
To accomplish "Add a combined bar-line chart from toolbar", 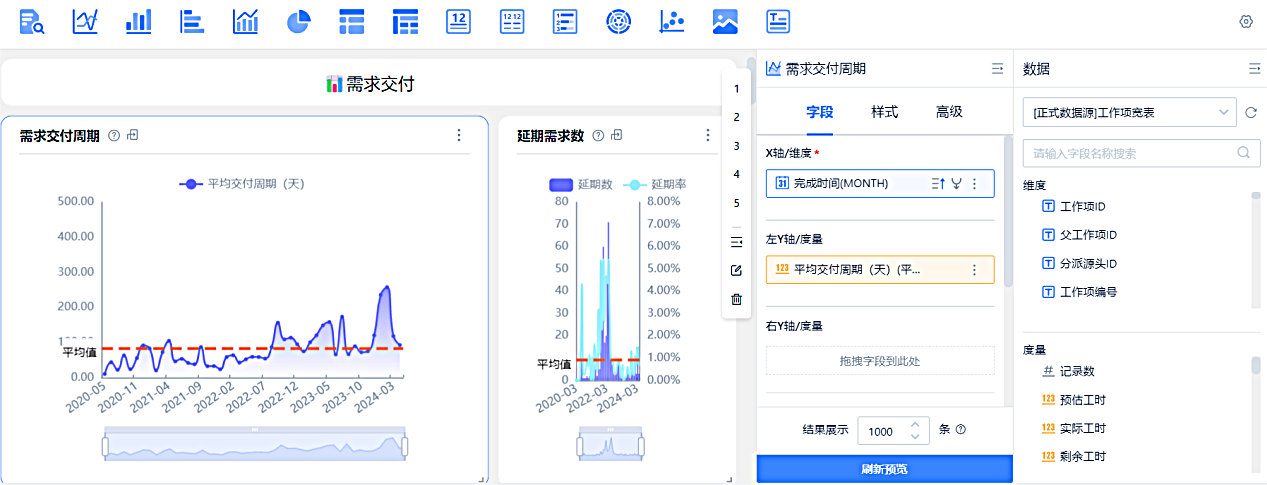I will coord(245,21).
